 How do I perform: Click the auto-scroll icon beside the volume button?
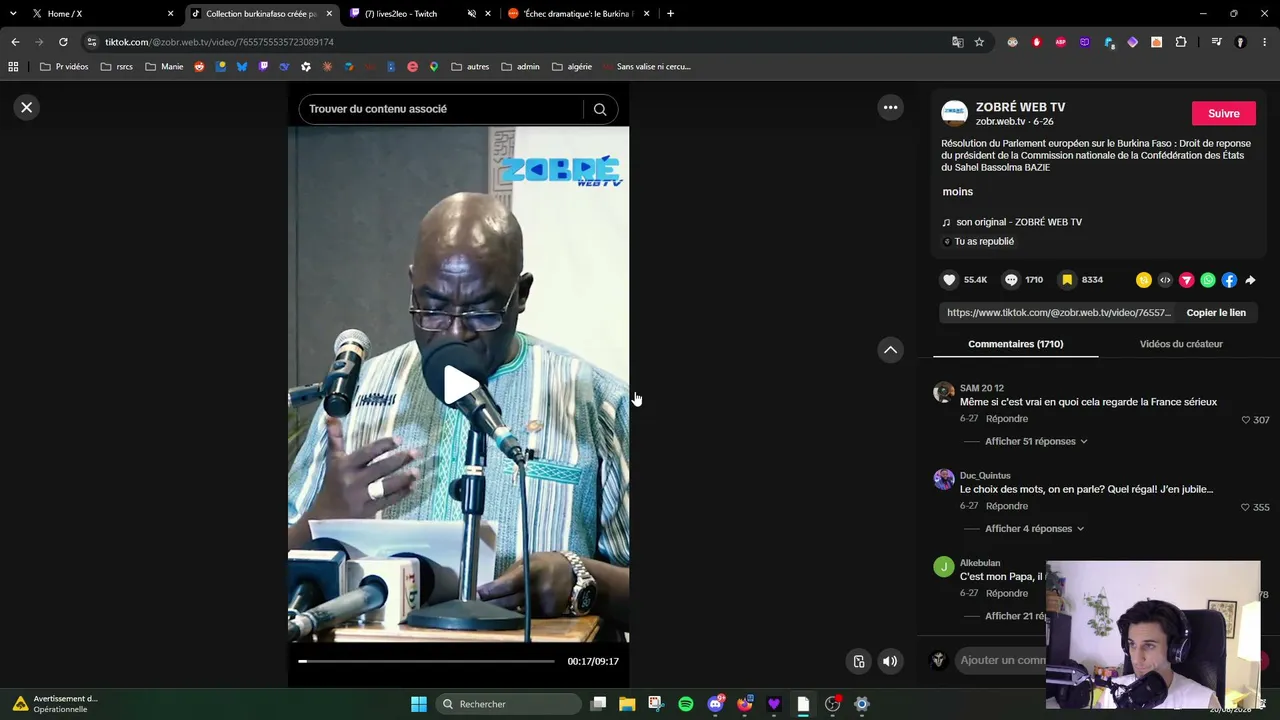[858, 661]
